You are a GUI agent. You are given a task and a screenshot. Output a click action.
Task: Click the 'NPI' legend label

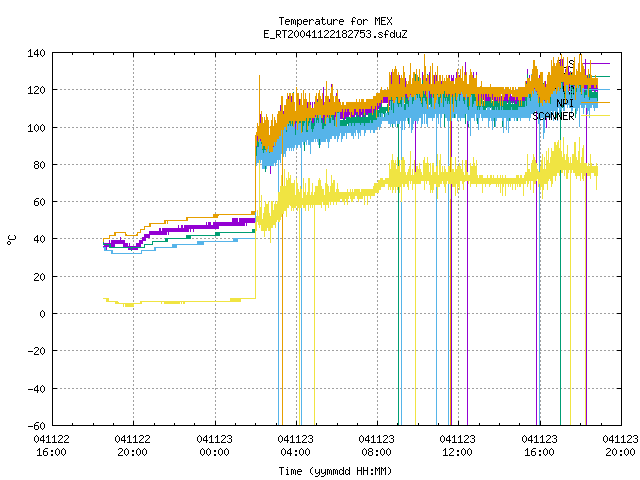pyautogui.click(x=565, y=103)
